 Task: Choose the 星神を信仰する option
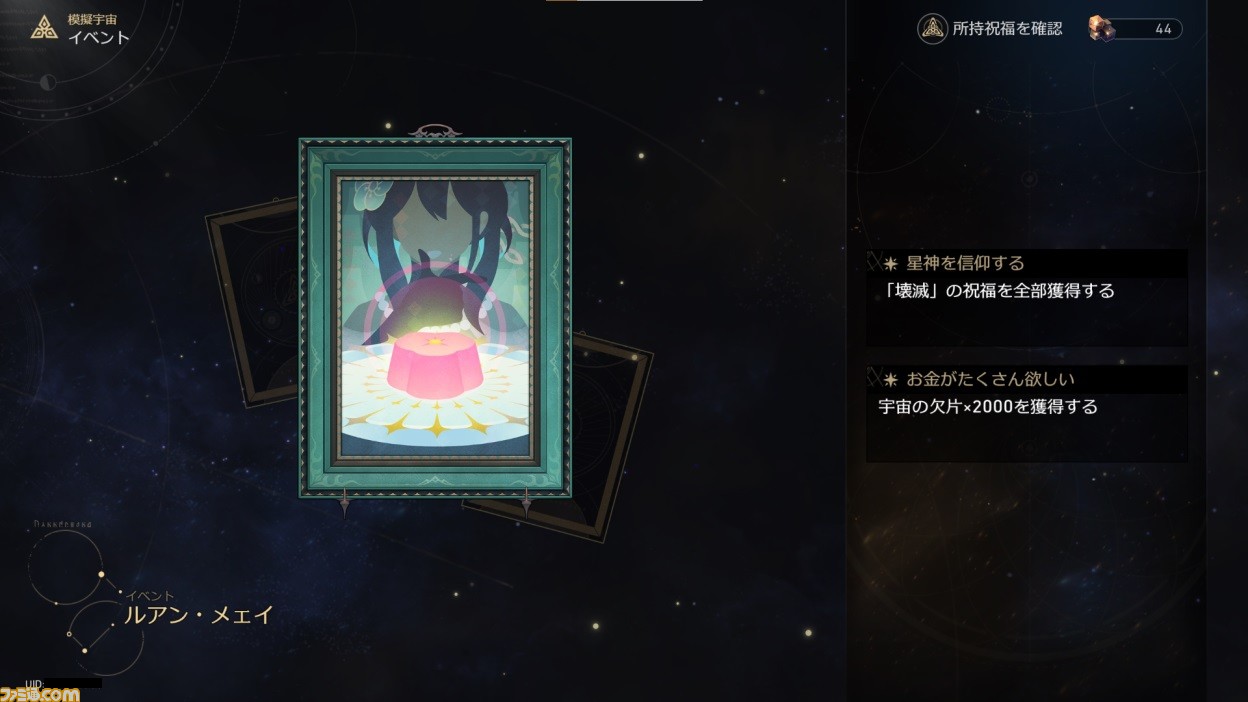click(x=1027, y=298)
